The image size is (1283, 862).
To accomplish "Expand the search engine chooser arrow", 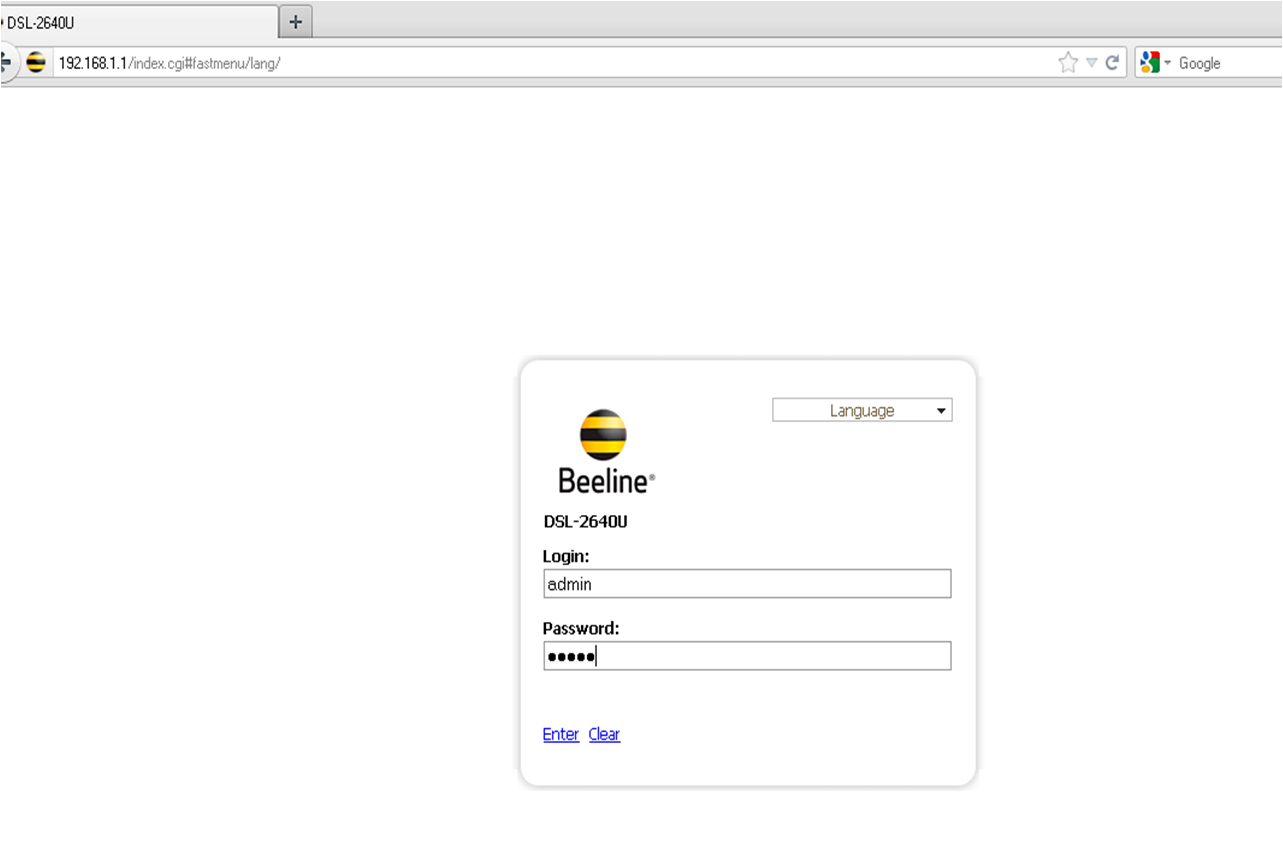I will (x=1167, y=63).
